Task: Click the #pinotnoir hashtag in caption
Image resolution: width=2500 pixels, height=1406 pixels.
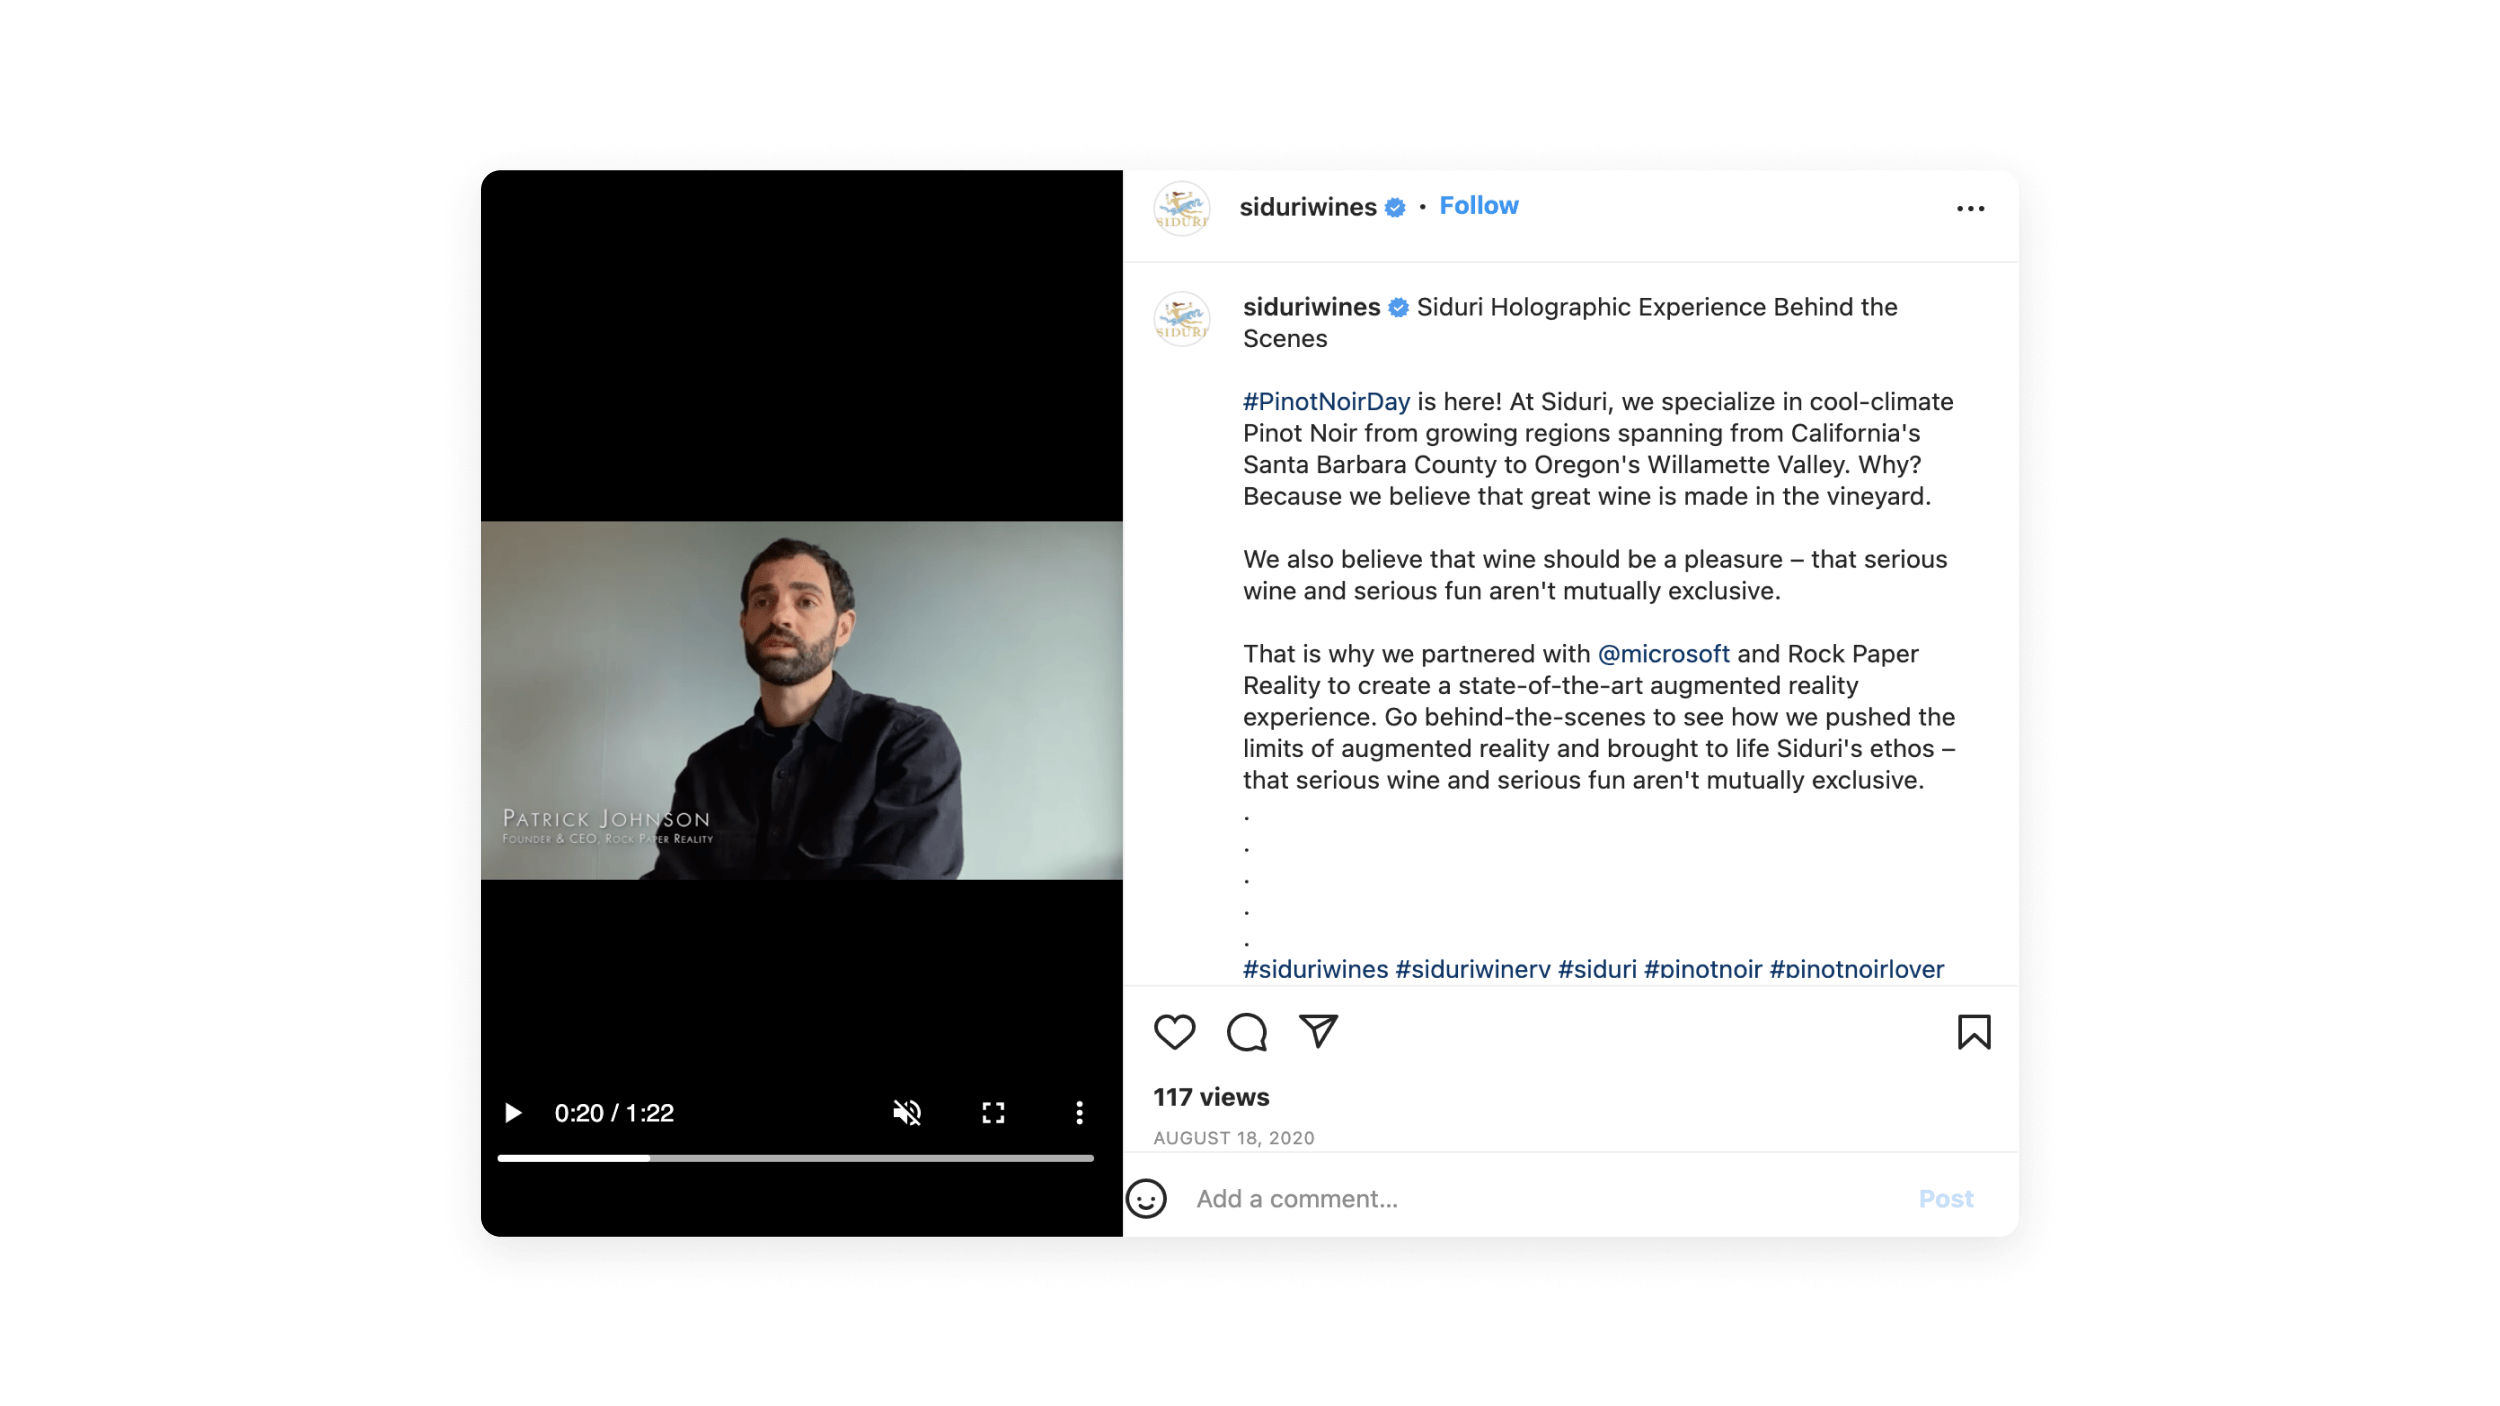Action: (x=1703, y=967)
